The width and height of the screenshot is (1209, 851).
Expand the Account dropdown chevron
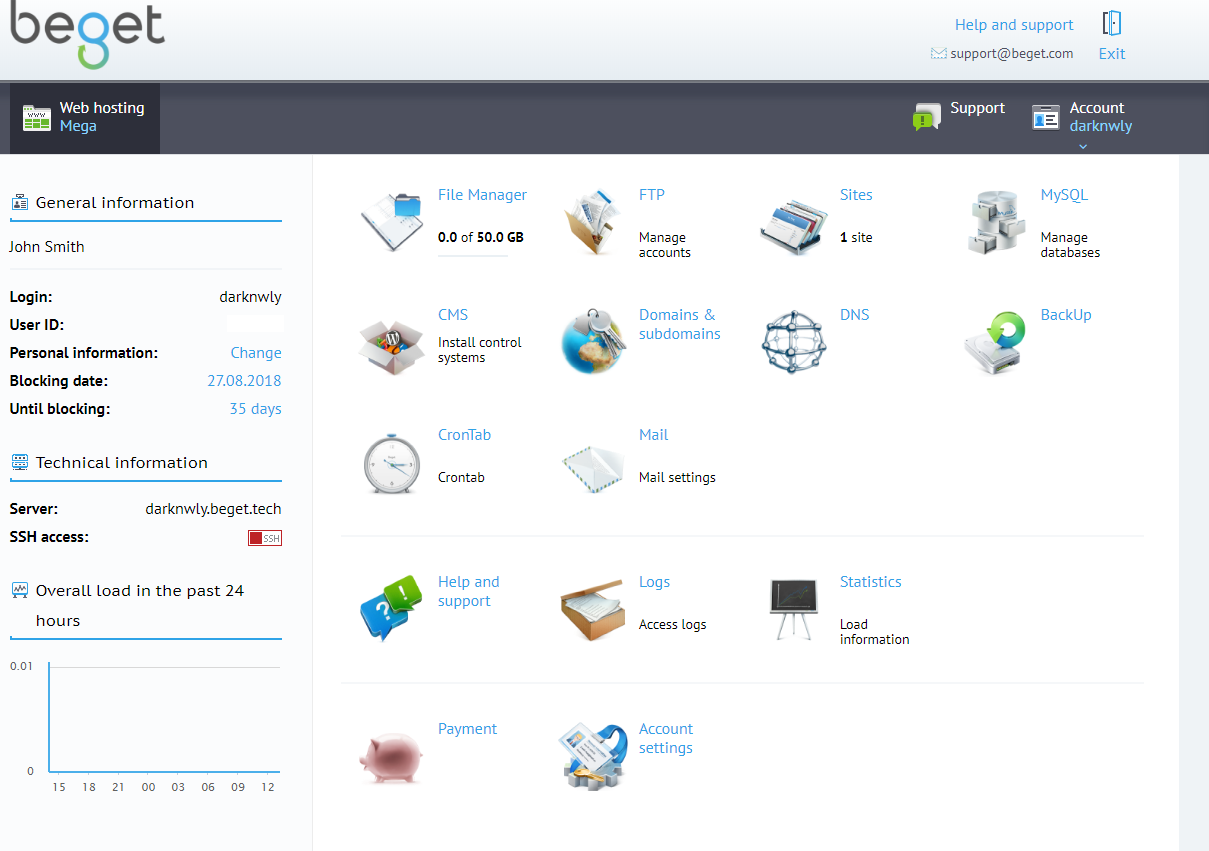click(1083, 146)
